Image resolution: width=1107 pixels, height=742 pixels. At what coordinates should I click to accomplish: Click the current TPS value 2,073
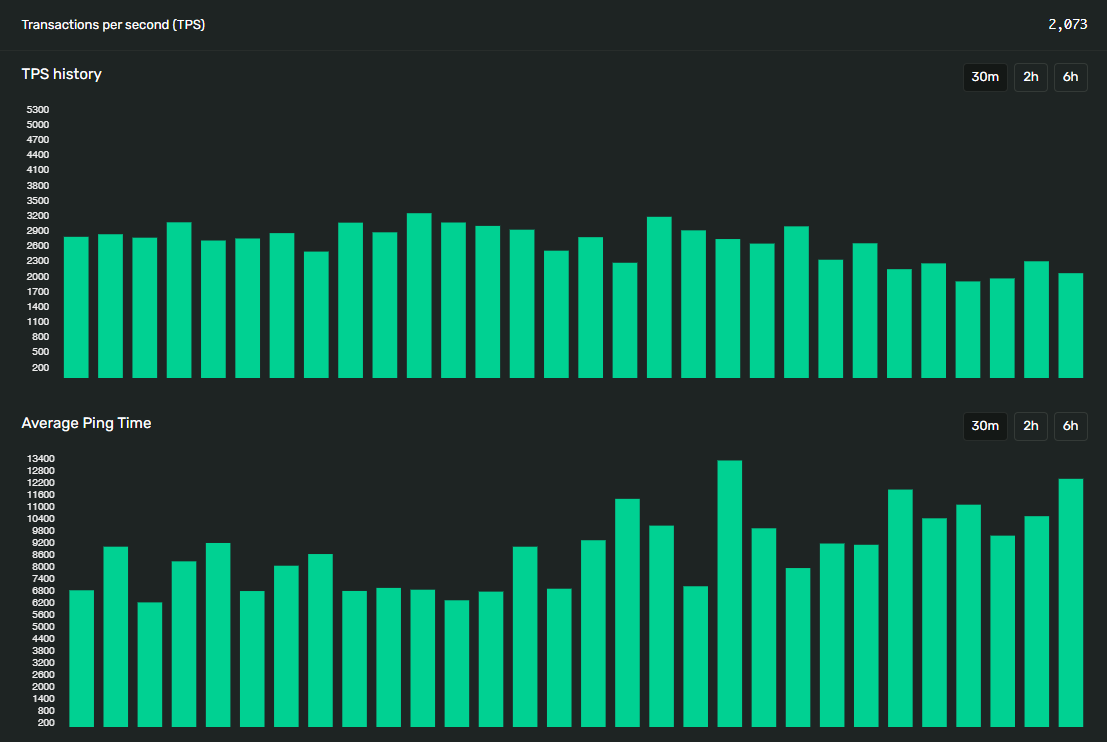[1067, 25]
